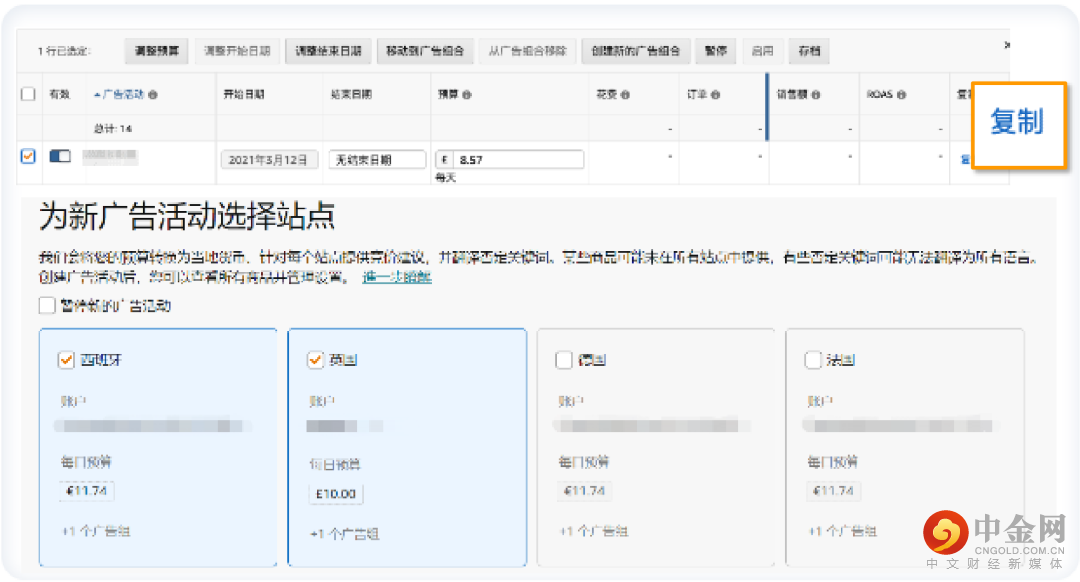The width and height of the screenshot is (1080, 582).
Task: Click the 1 行已选定 selection label
Action: [64, 51]
